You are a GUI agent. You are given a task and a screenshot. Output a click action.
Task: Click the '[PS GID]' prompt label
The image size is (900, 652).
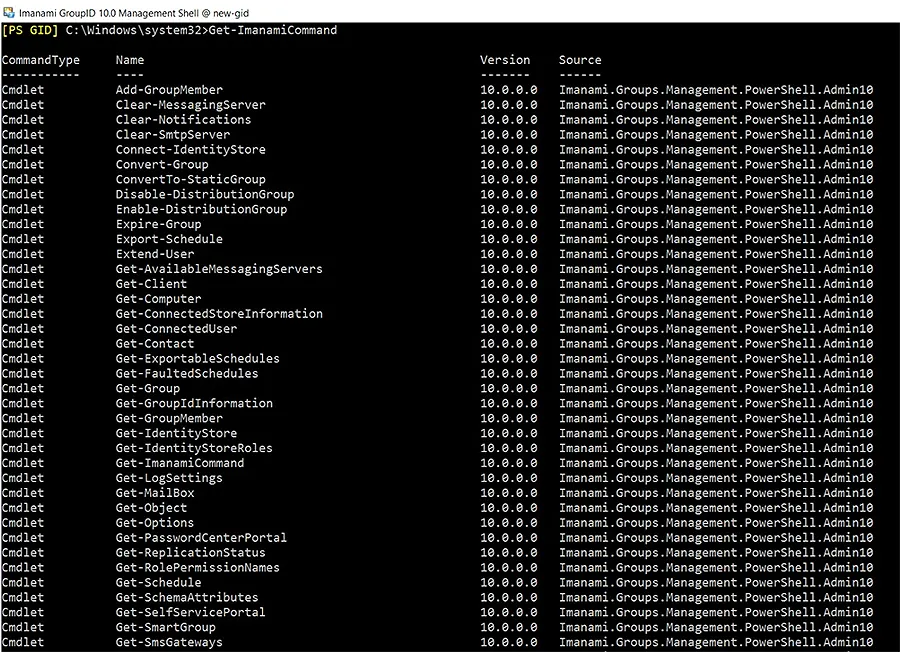click(x=30, y=30)
